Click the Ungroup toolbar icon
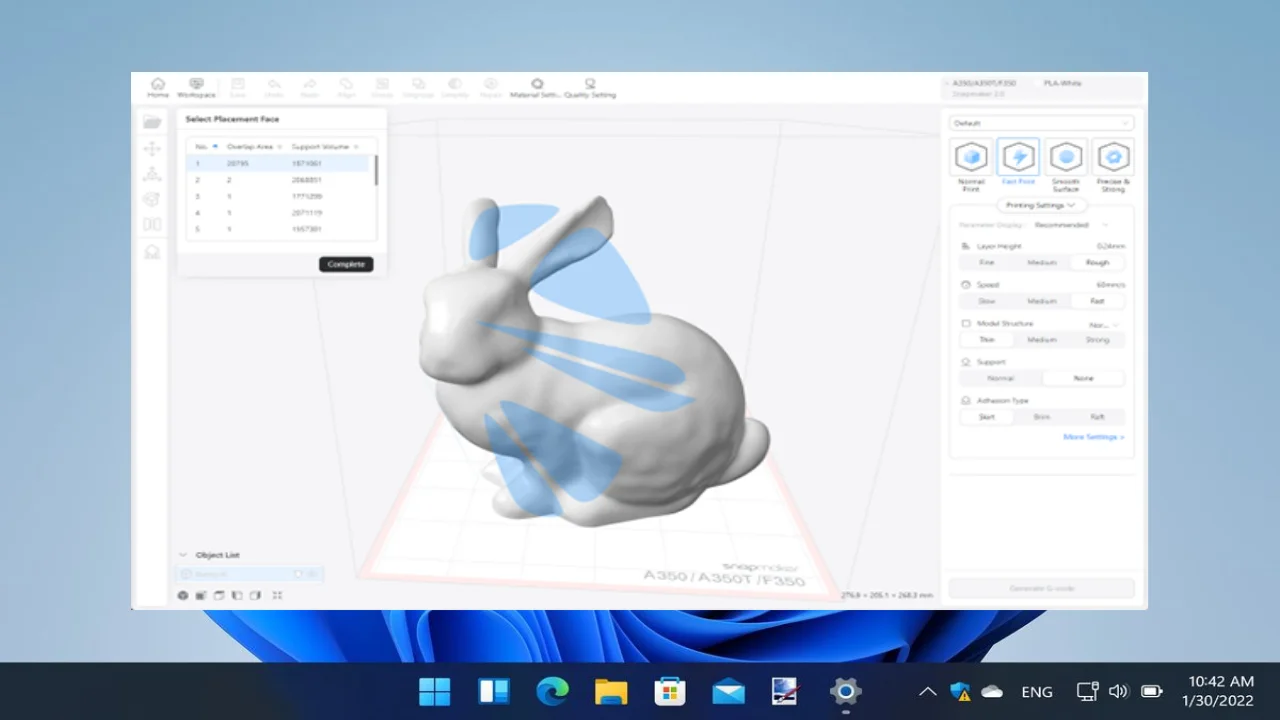1280x720 pixels. 418,88
